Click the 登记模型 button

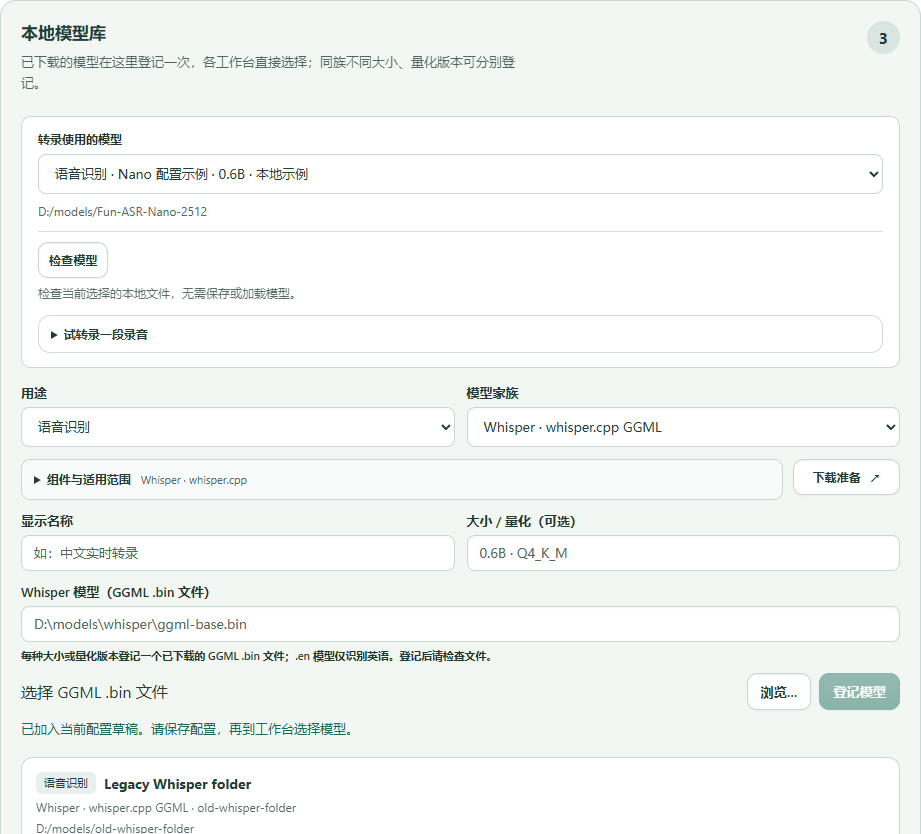(859, 692)
